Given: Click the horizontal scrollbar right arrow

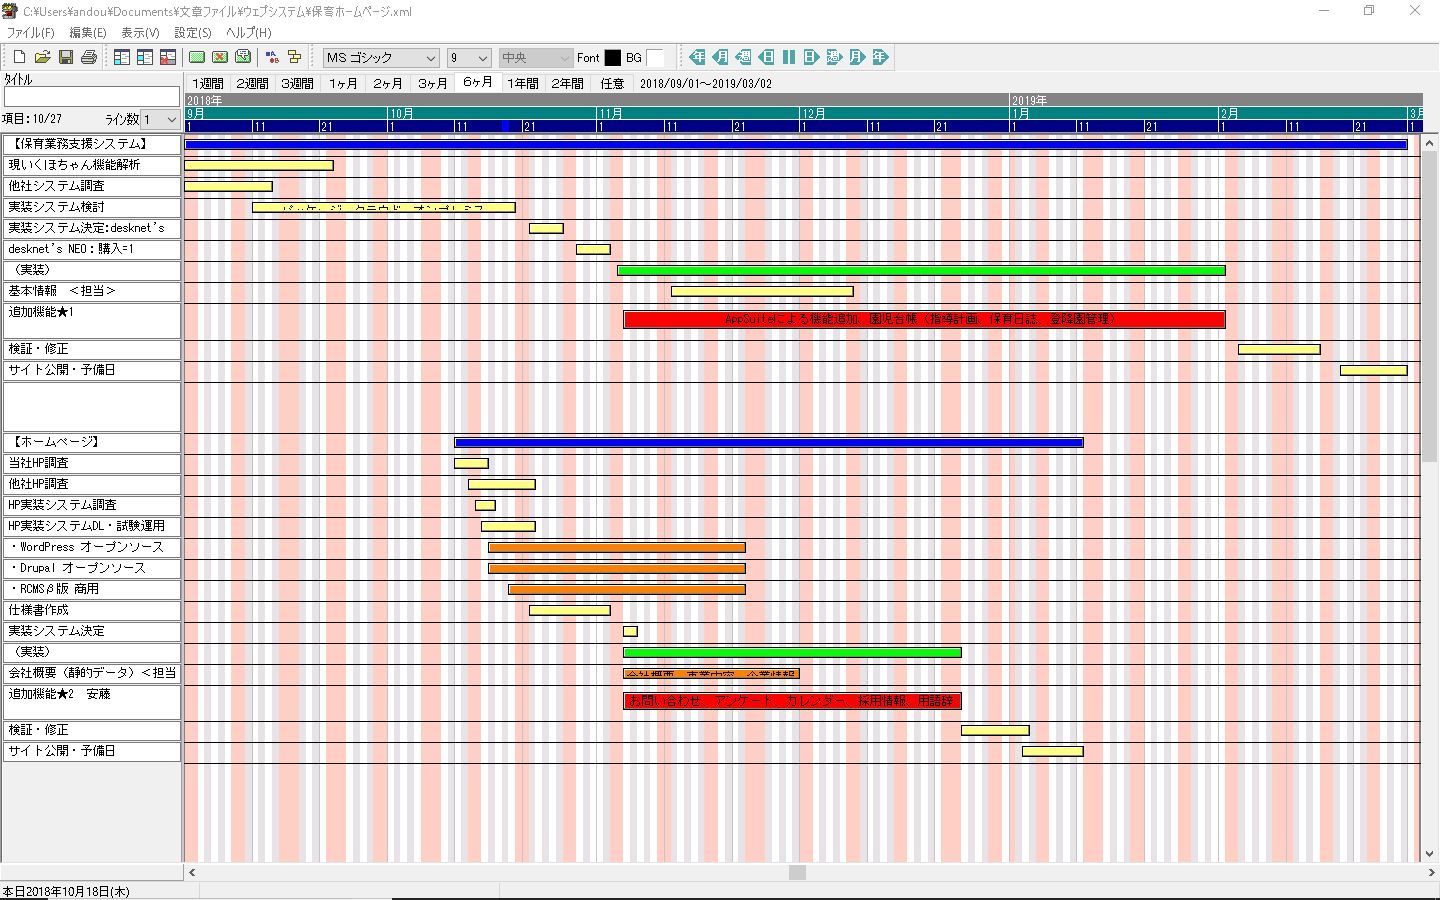Looking at the screenshot, I should pyautogui.click(x=1431, y=872).
